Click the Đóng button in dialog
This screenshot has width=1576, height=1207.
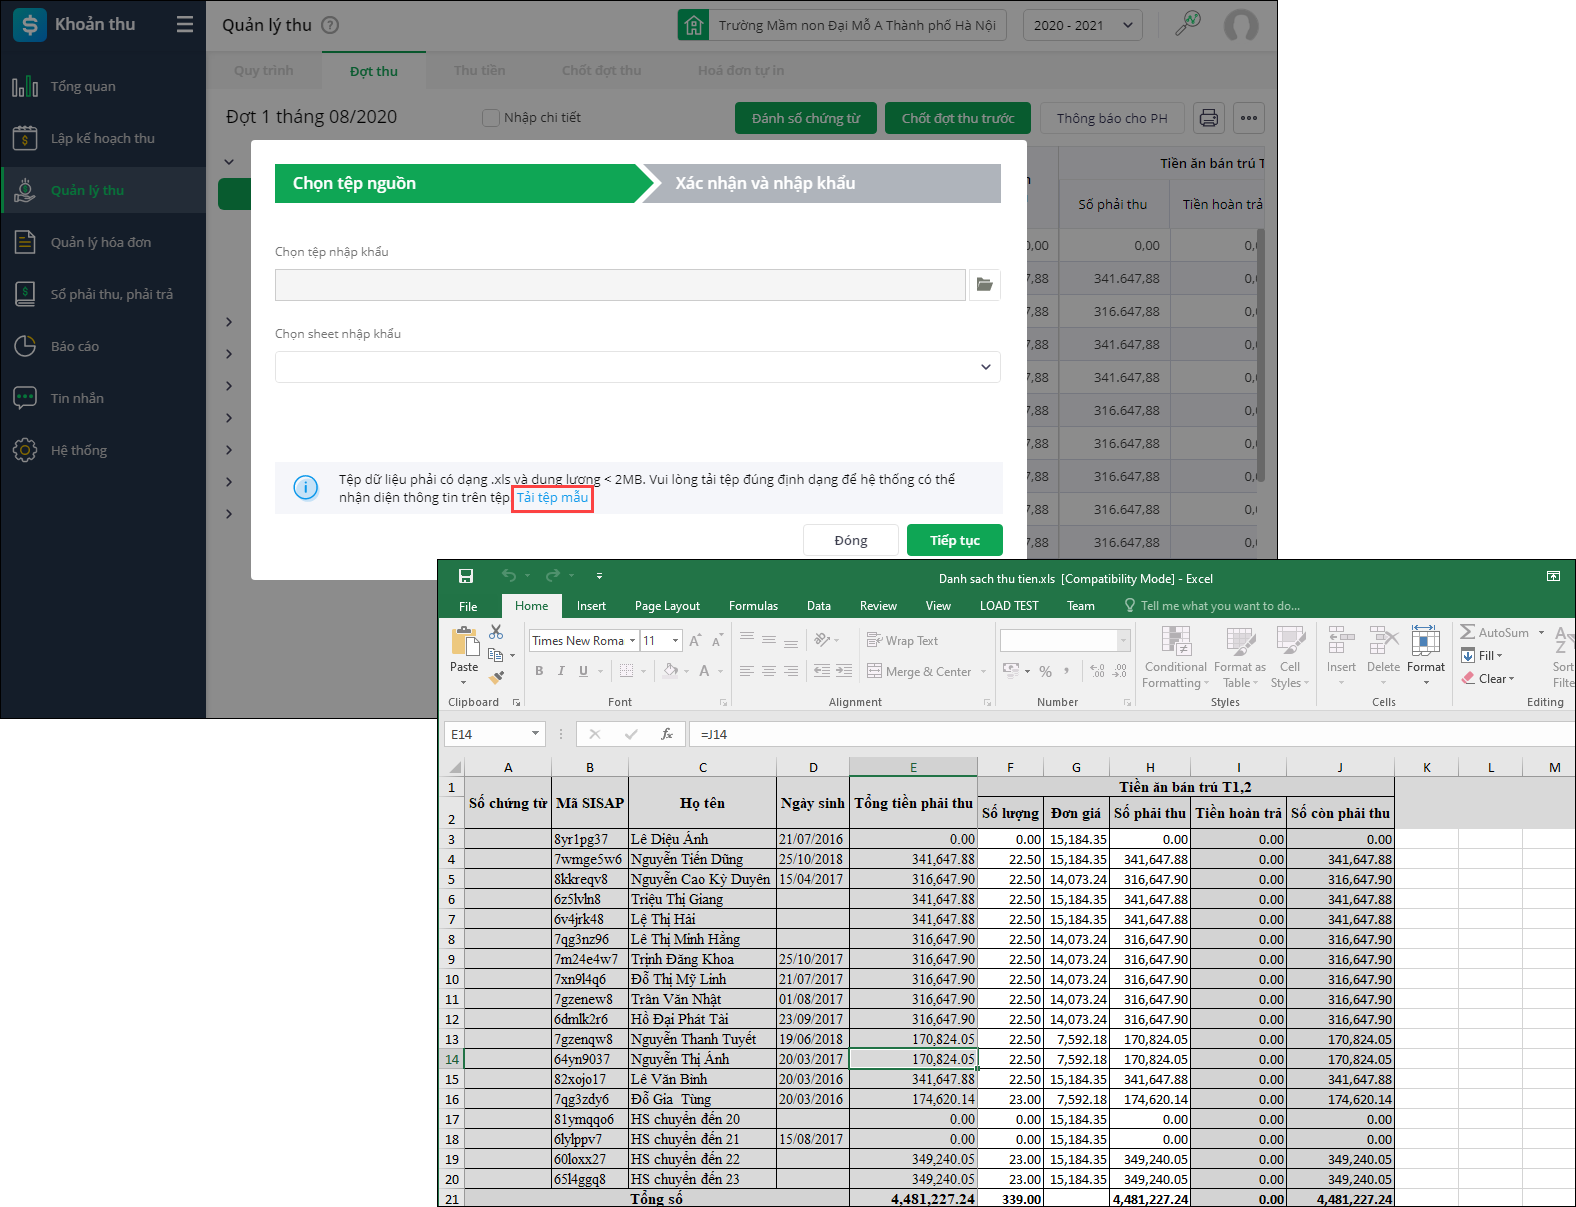(x=851, y=540)
